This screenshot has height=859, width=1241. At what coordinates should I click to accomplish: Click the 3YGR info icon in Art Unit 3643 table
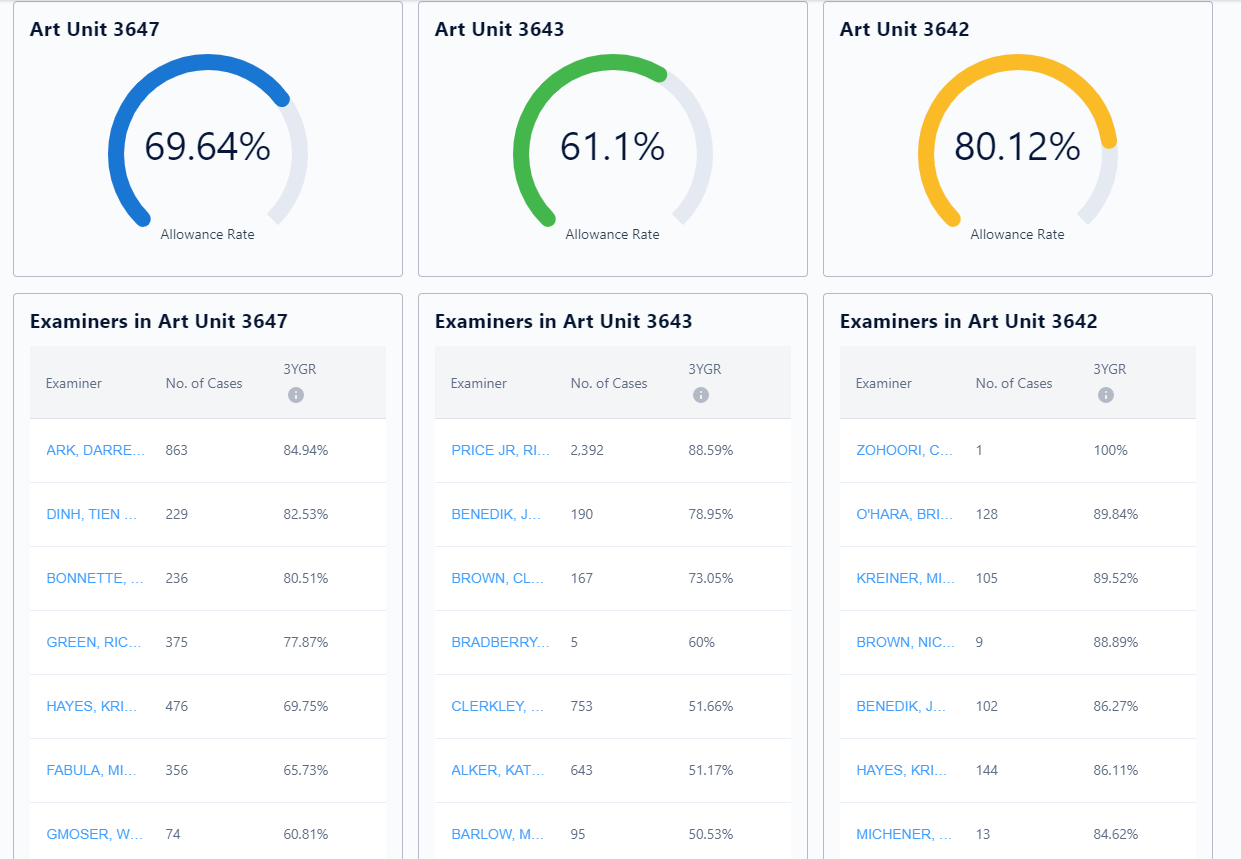point(700,395)
